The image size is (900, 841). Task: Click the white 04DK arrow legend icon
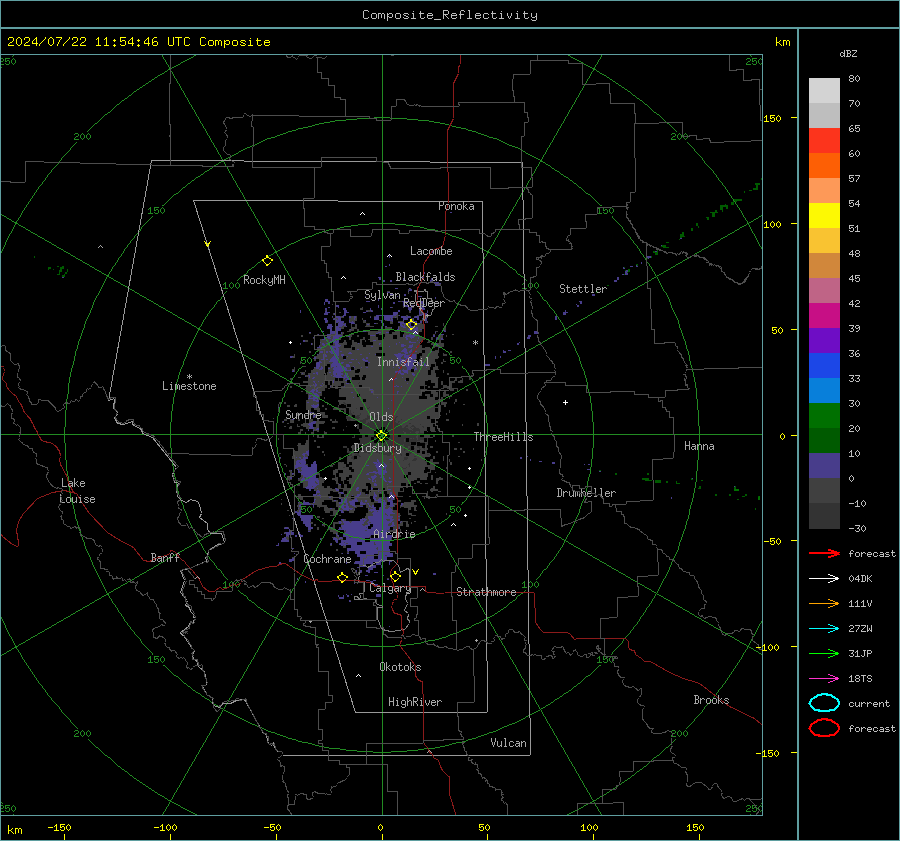(824, 578)
